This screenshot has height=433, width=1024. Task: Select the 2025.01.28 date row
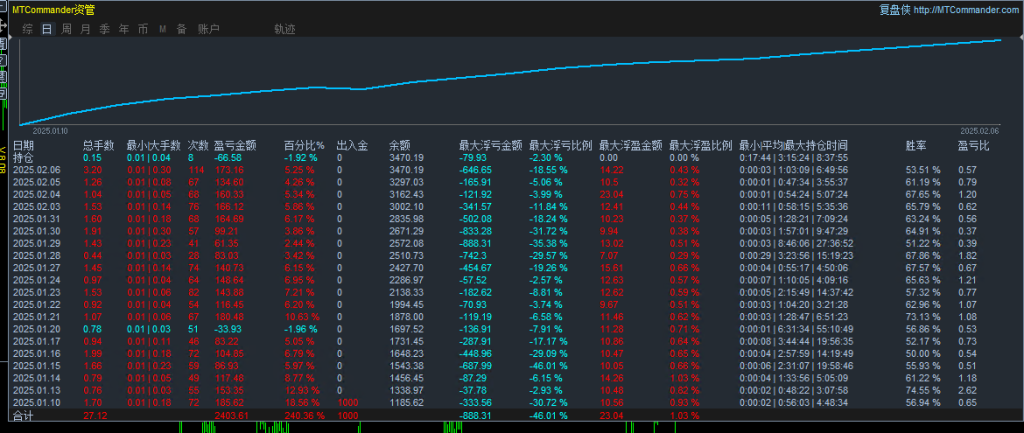(x=38, y=255)
